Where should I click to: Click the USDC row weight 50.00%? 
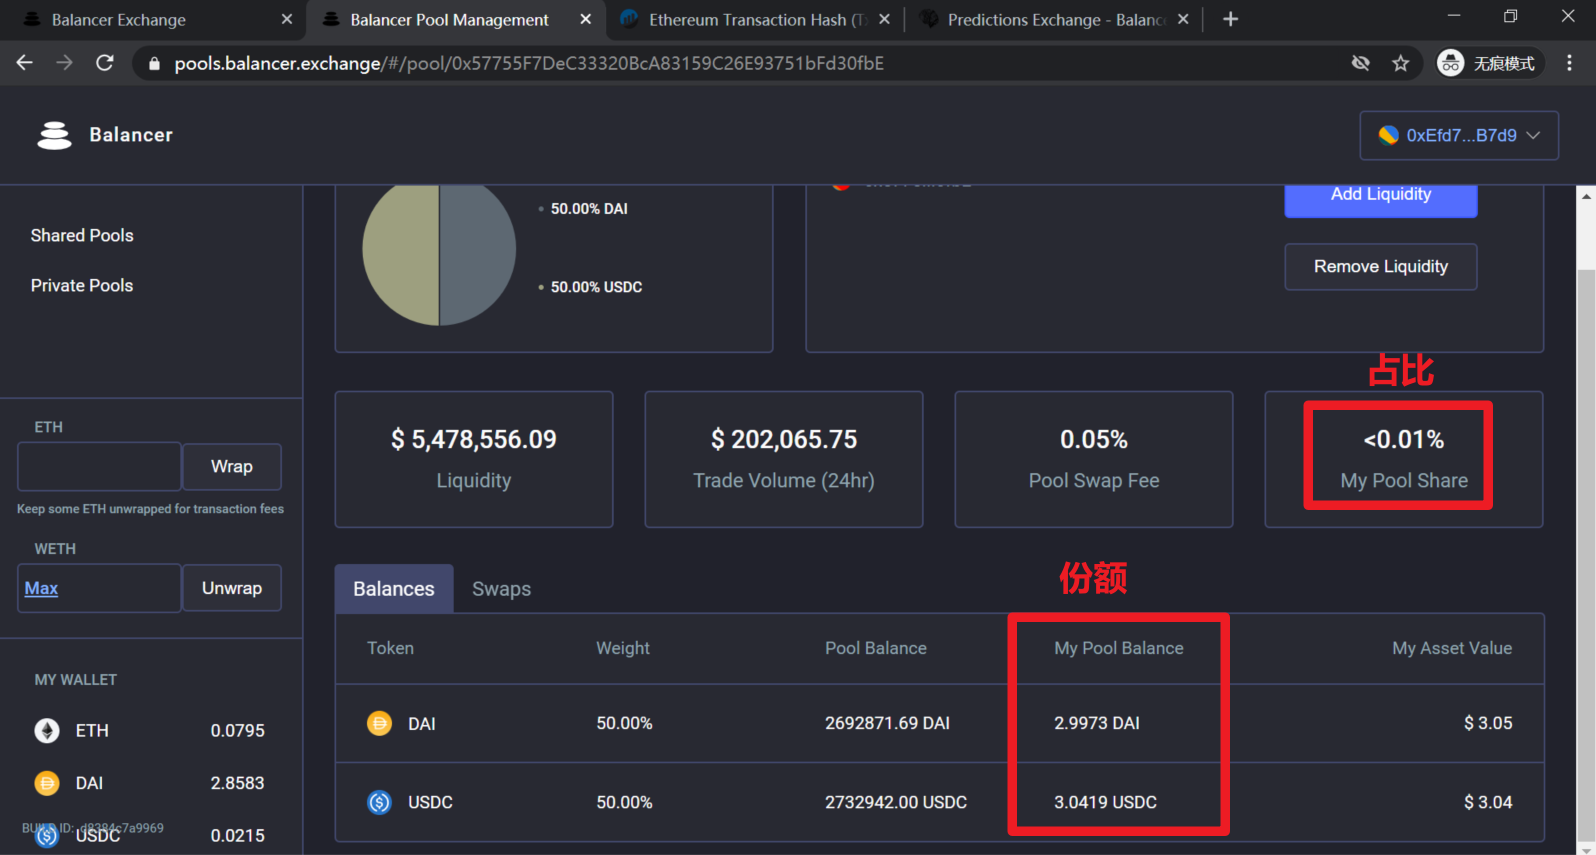[624, 802]
